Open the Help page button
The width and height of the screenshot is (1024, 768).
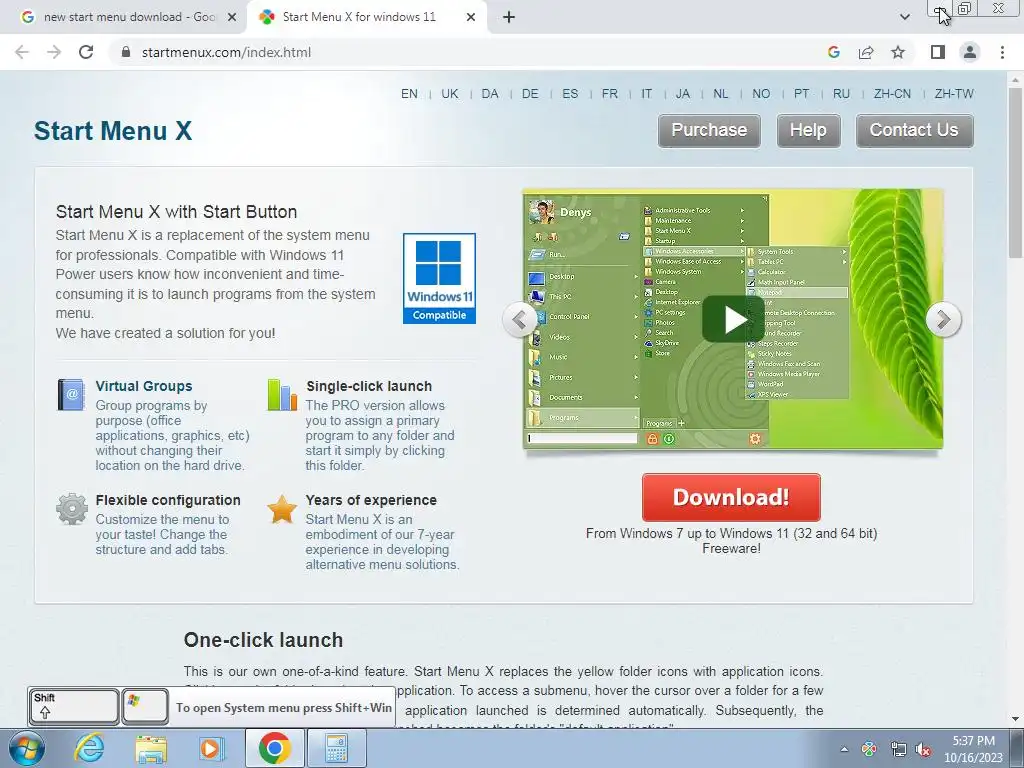(x=808, y=131)
